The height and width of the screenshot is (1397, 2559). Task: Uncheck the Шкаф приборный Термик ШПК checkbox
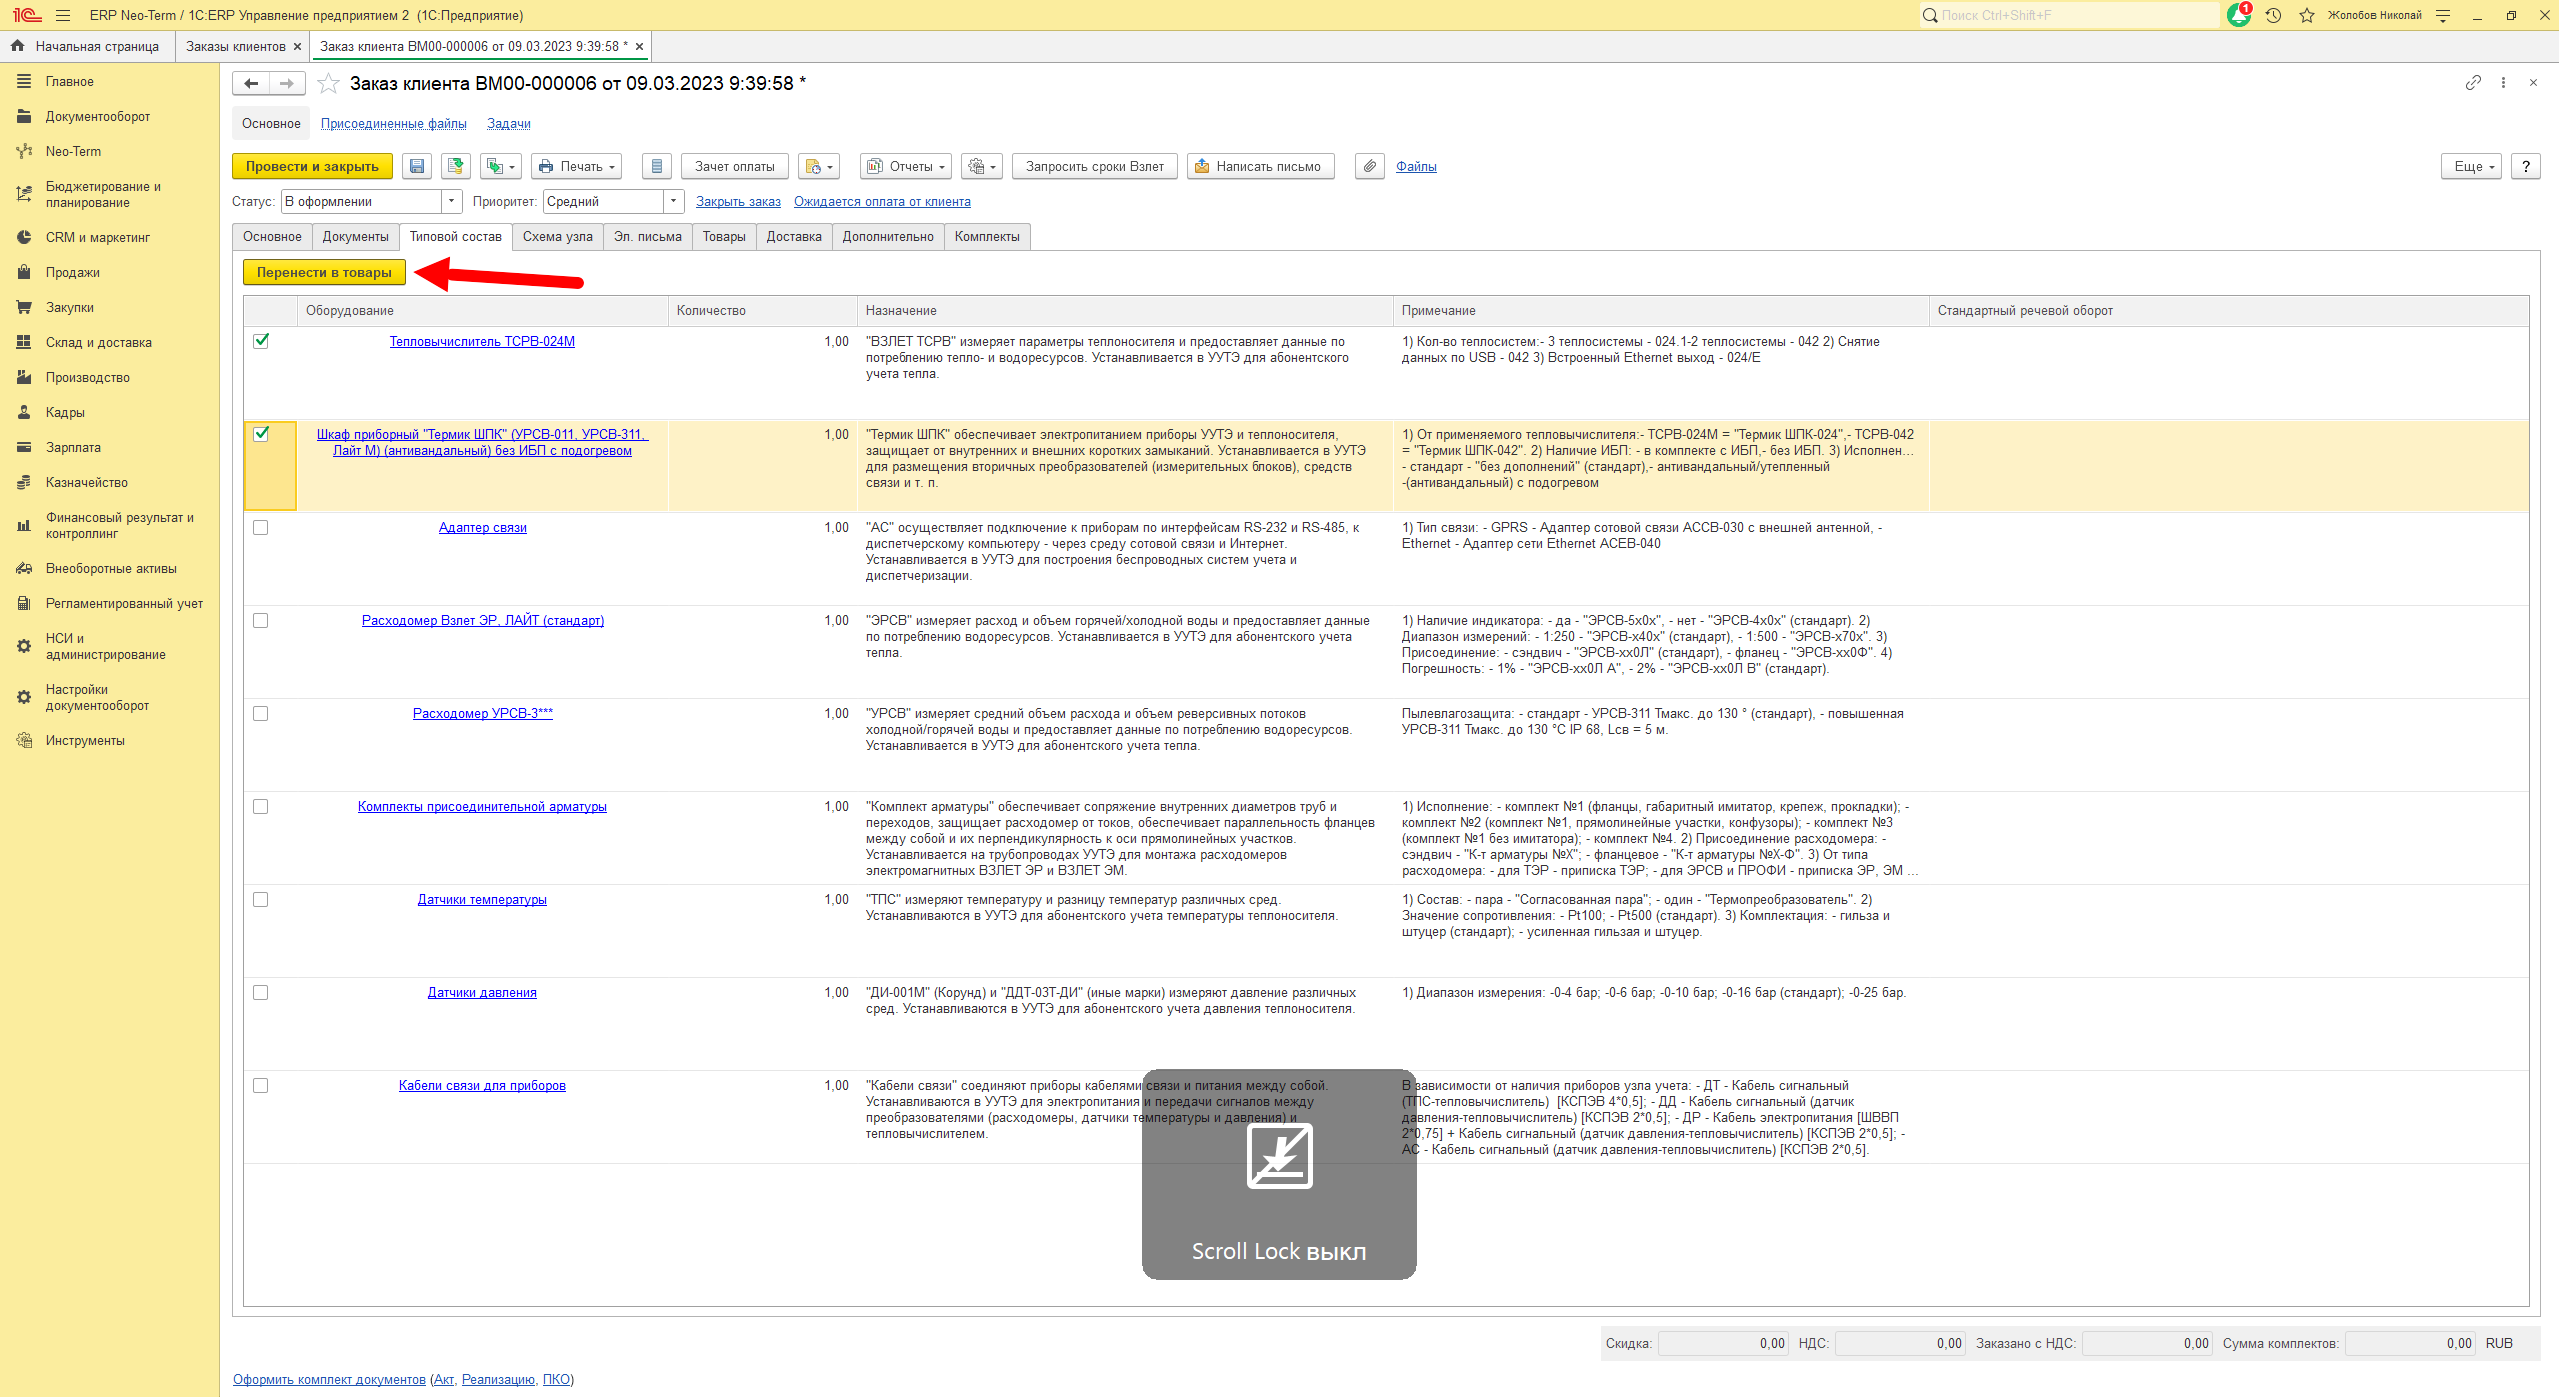click(x=261, y=434)
